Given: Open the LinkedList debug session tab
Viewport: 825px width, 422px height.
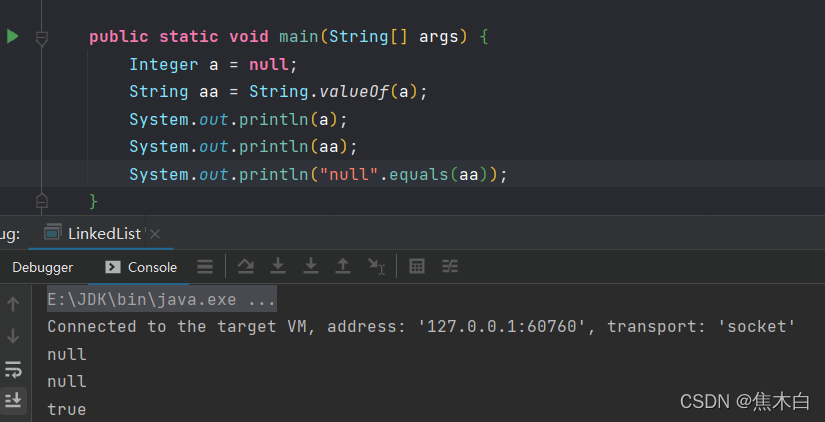Looking at the screenshot, I should [x=104, y=233].
